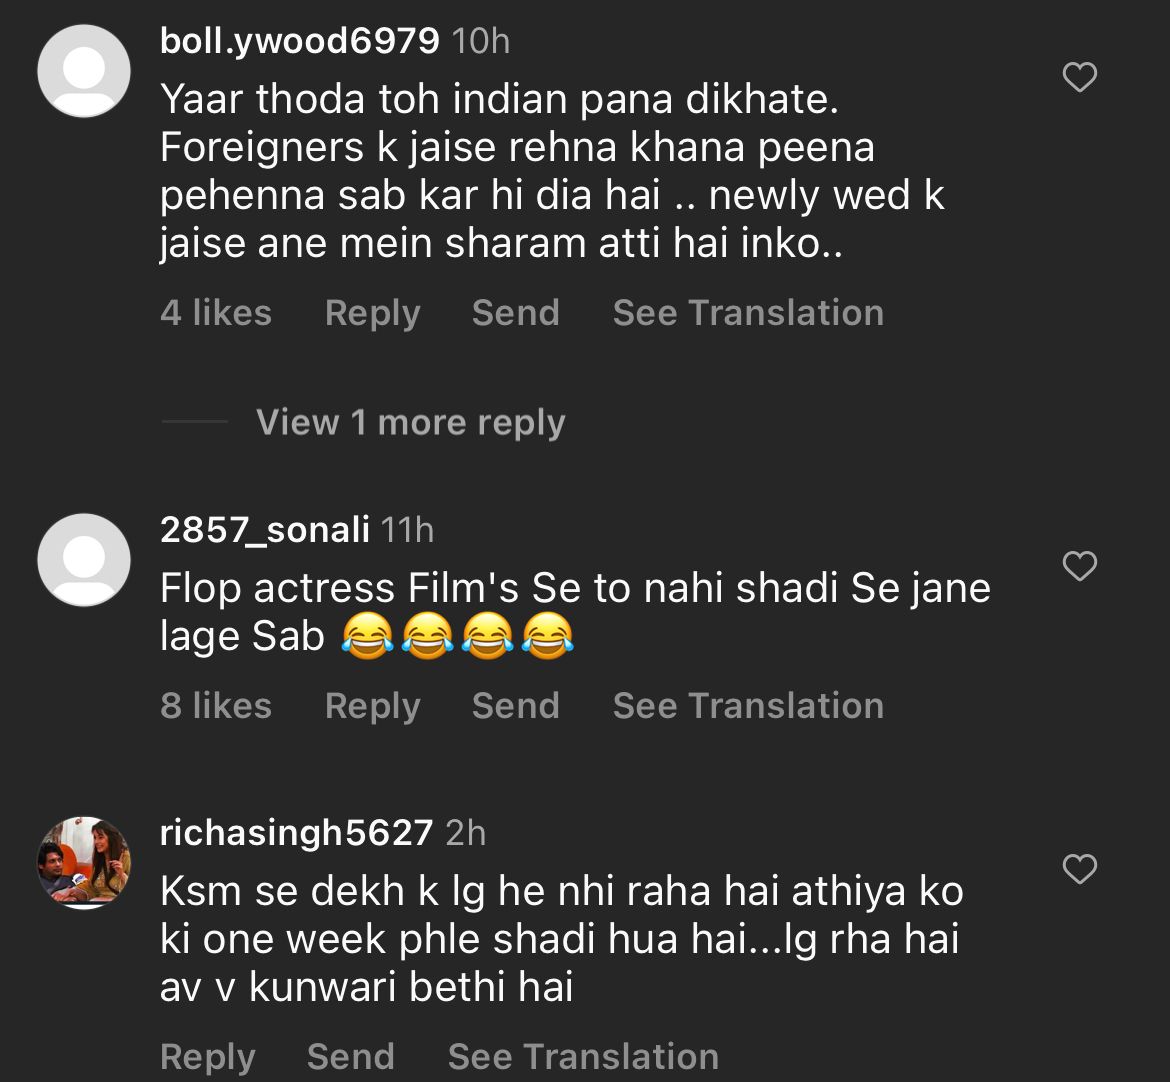
Task: Open richasingh5627 username link
Action: point(296,833)
